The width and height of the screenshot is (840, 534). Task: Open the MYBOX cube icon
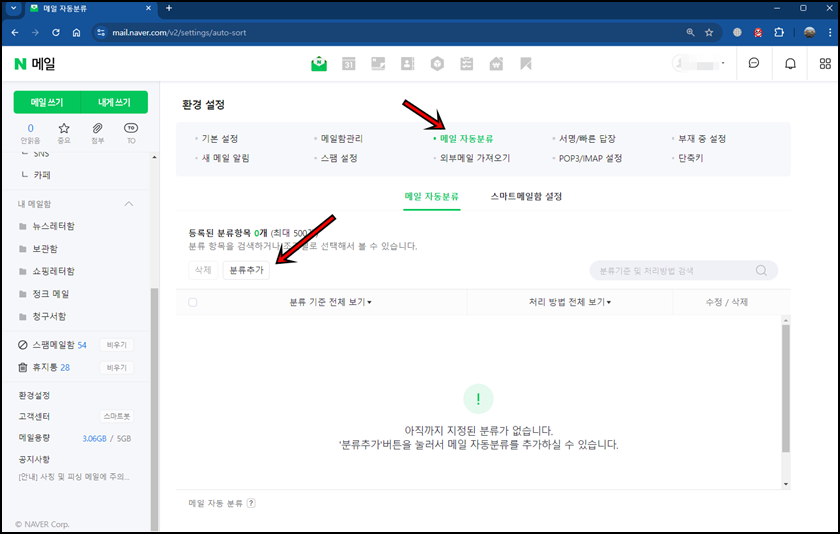[x=437, y=64]
